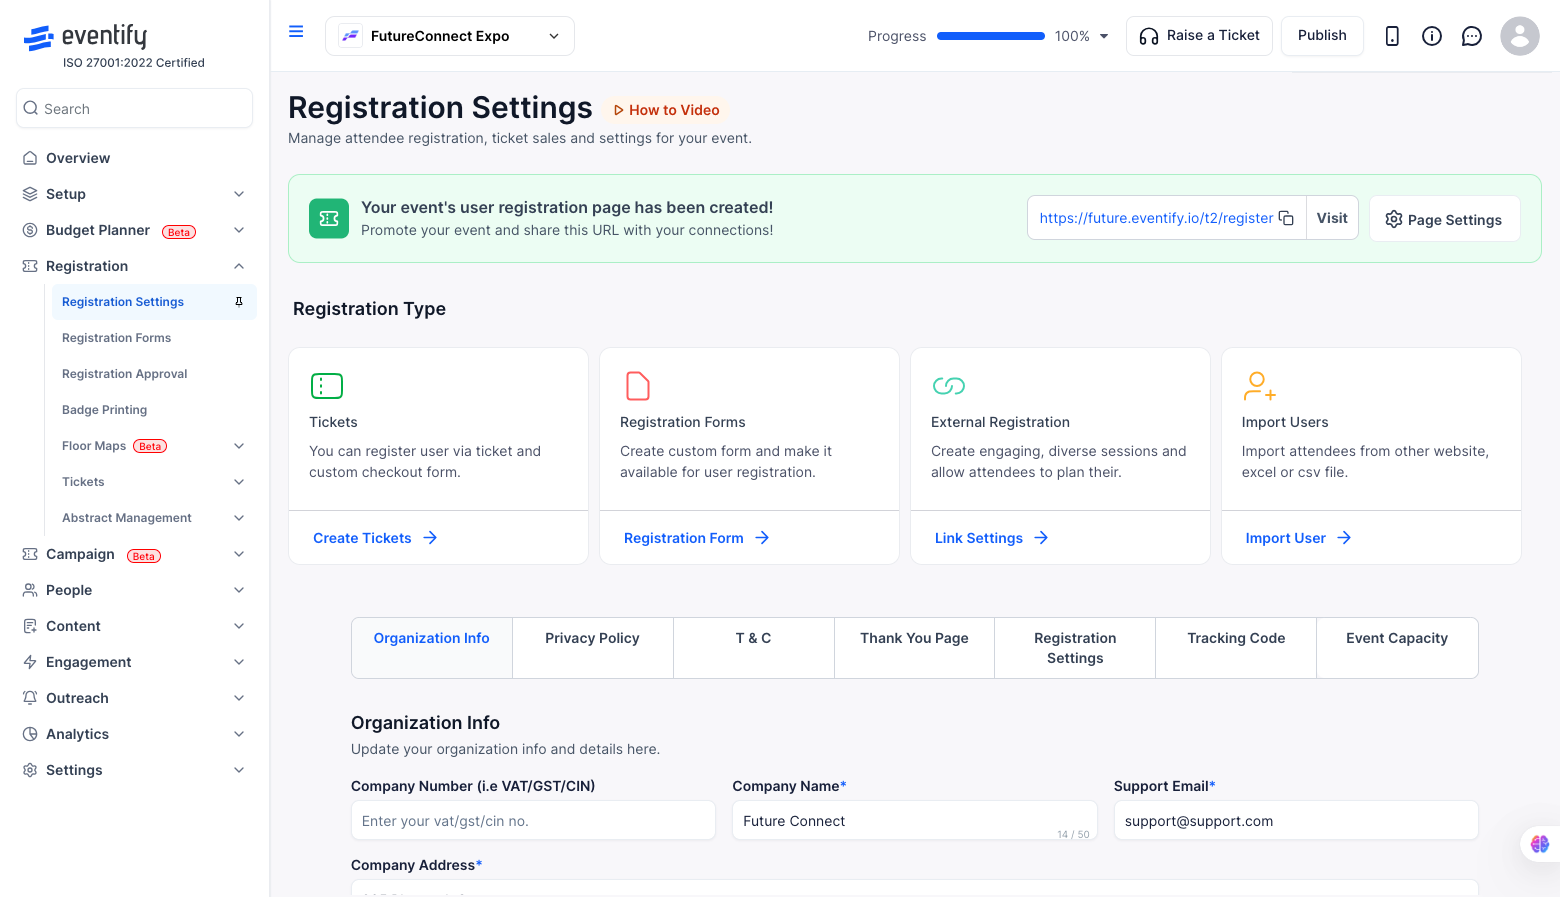Click the Support Email input field

(x=1296, y=820)
